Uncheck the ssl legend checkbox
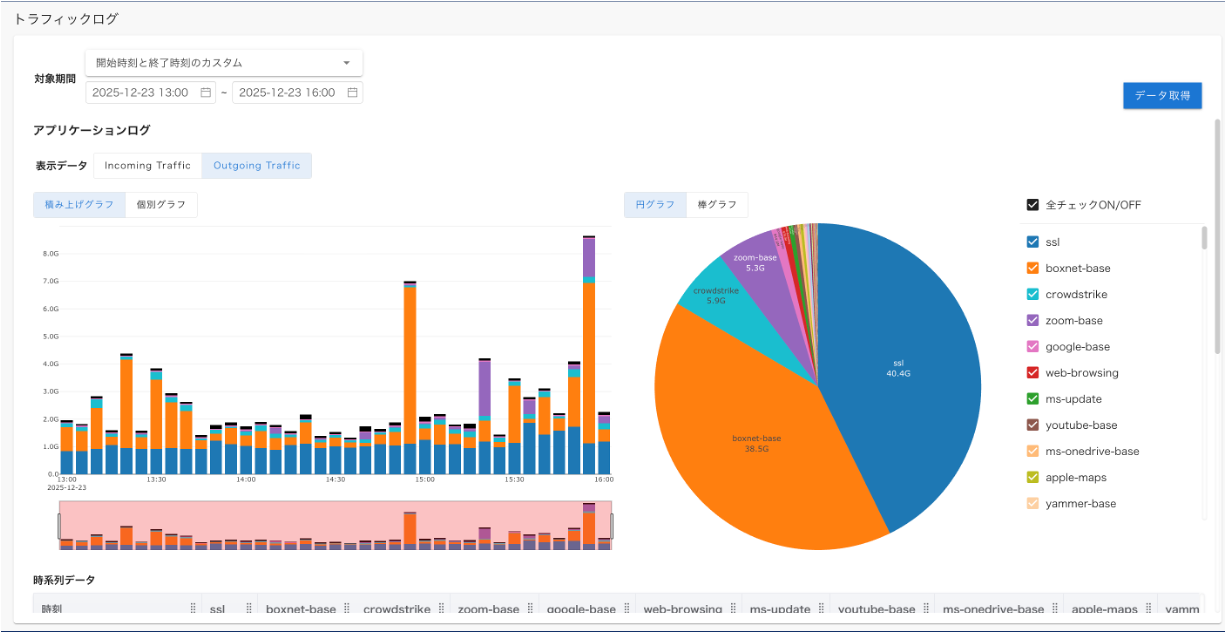The height and width of the screenshot is (632, 1226). pos(1033,242)
